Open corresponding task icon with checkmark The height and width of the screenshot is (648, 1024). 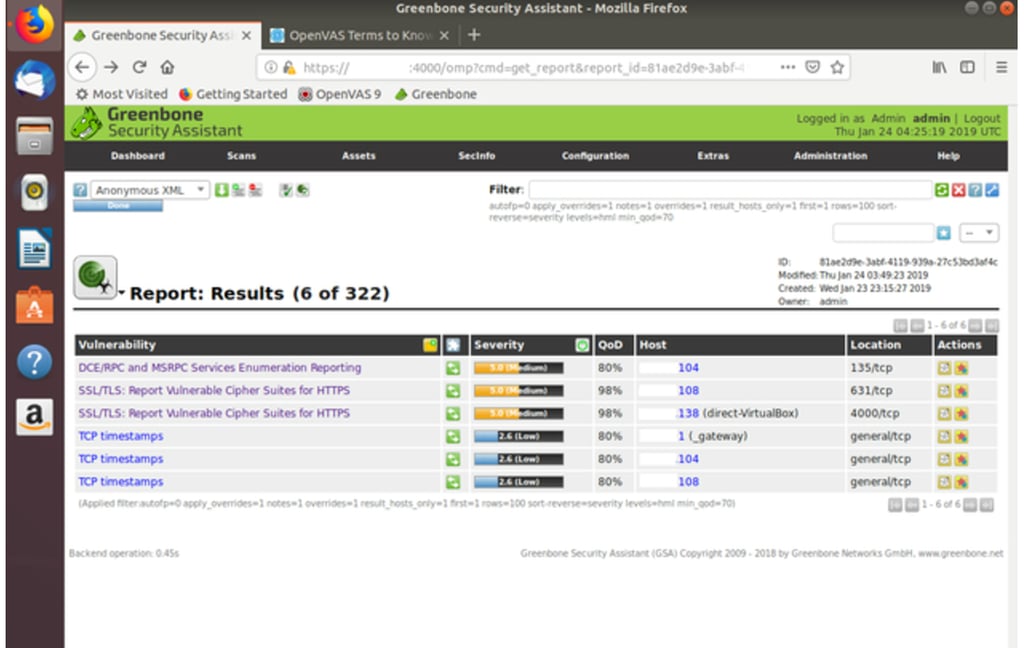coord(286,190)
